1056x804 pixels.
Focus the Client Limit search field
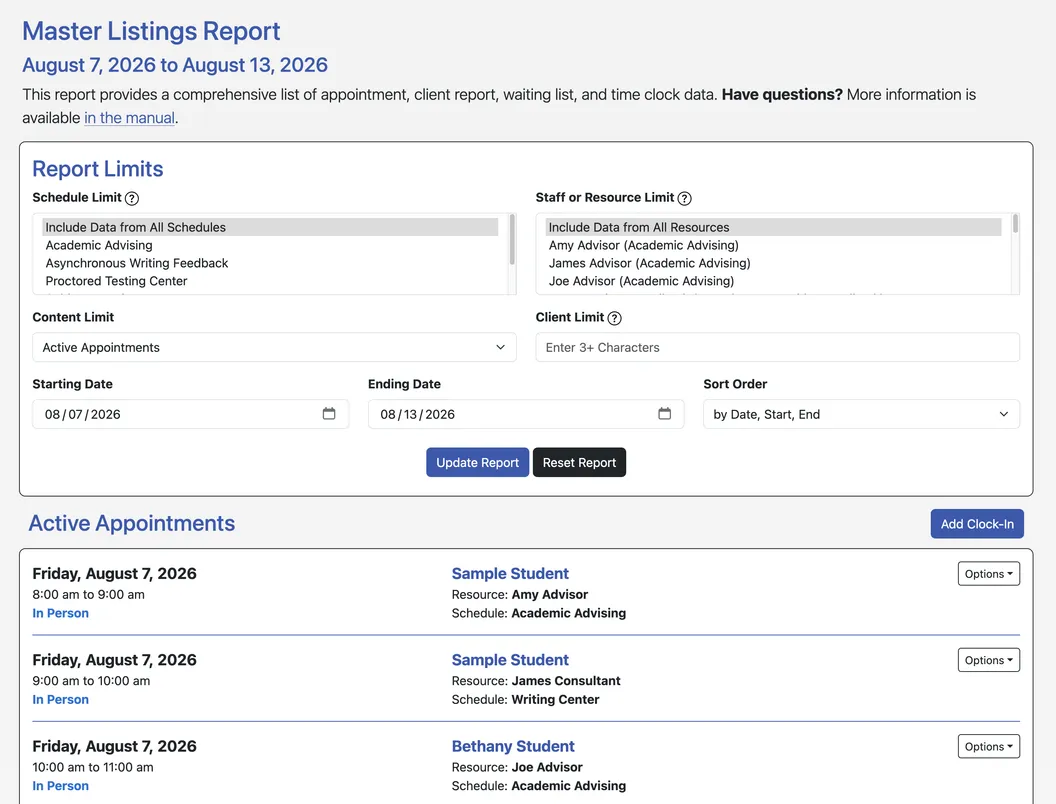pyautogui.click(x=777, y=347)
